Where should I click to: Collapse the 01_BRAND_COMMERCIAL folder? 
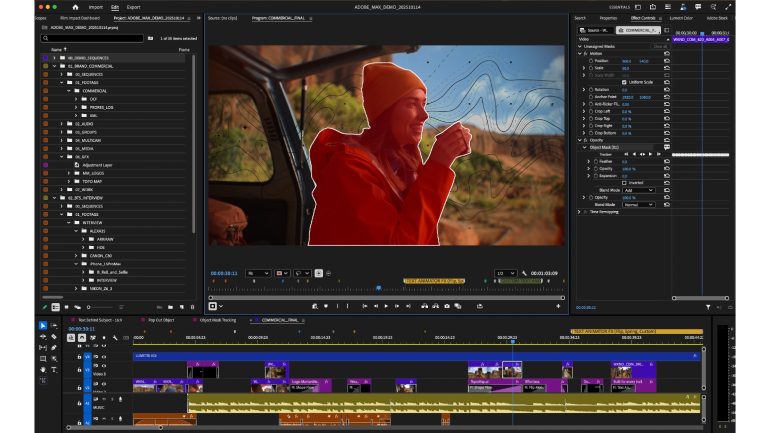point(53,66)
